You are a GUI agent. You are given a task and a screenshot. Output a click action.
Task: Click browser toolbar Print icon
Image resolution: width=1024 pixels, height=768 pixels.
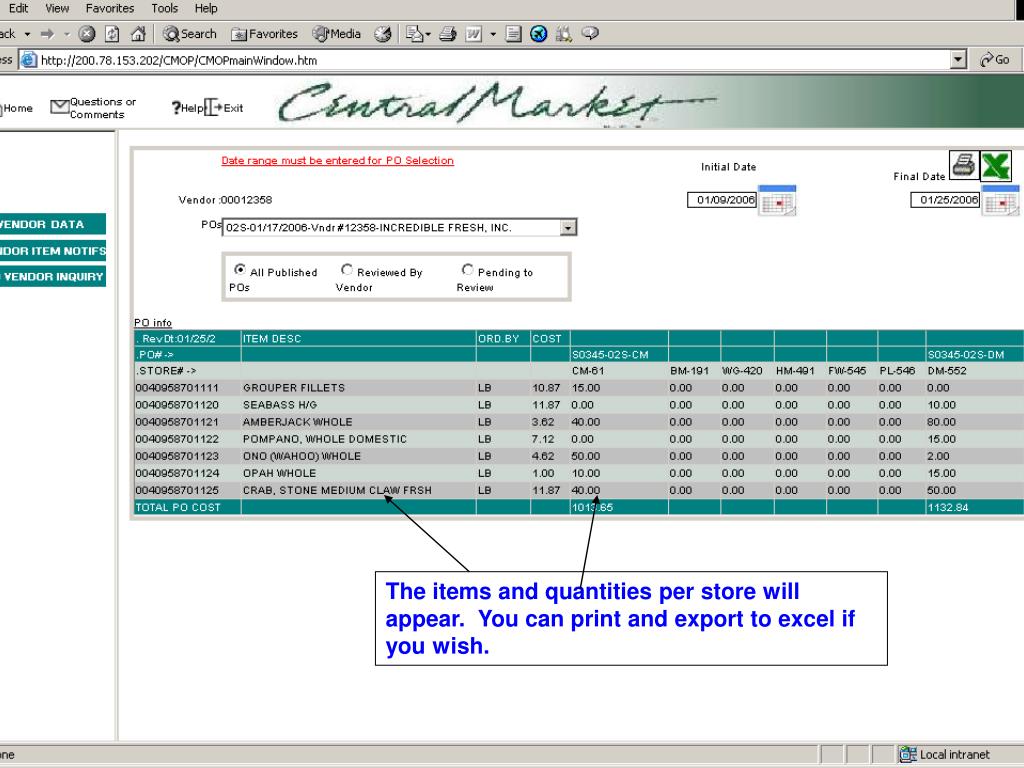[x=447, y=33]
